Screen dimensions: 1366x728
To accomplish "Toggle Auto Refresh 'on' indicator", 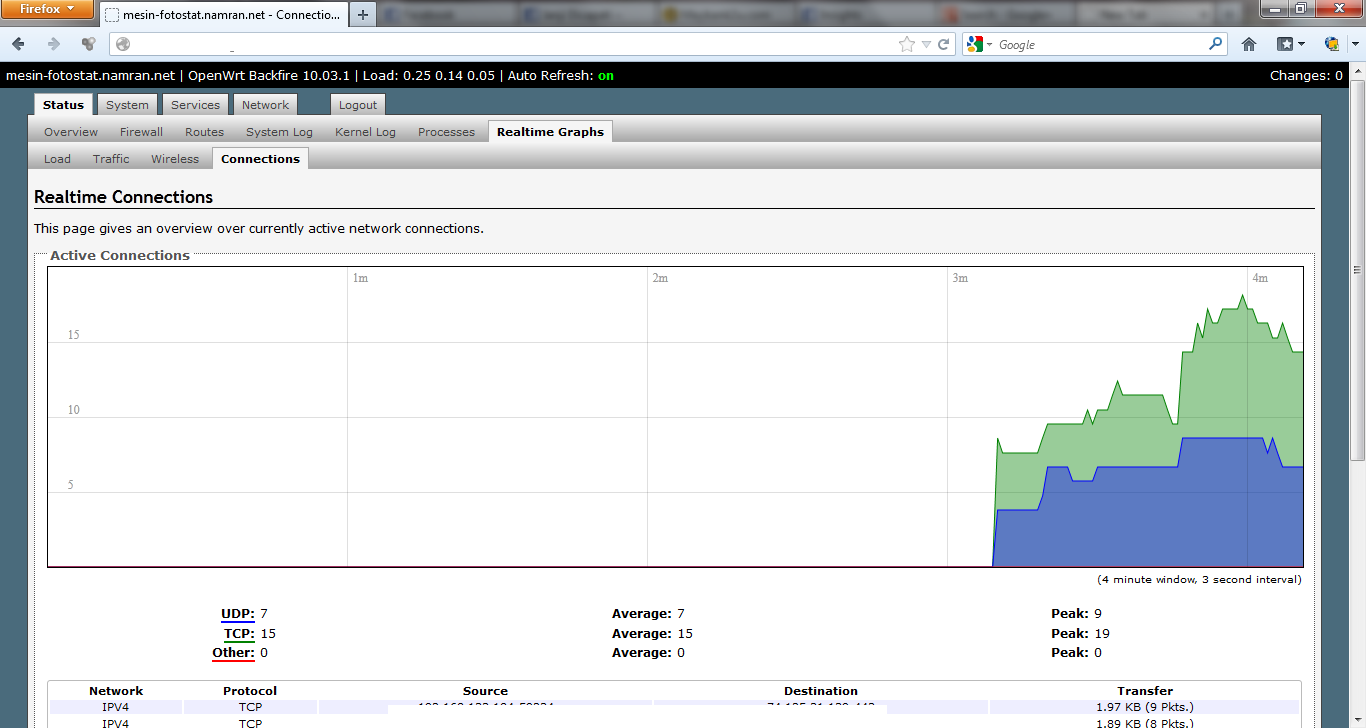I will tap(605, 76).
